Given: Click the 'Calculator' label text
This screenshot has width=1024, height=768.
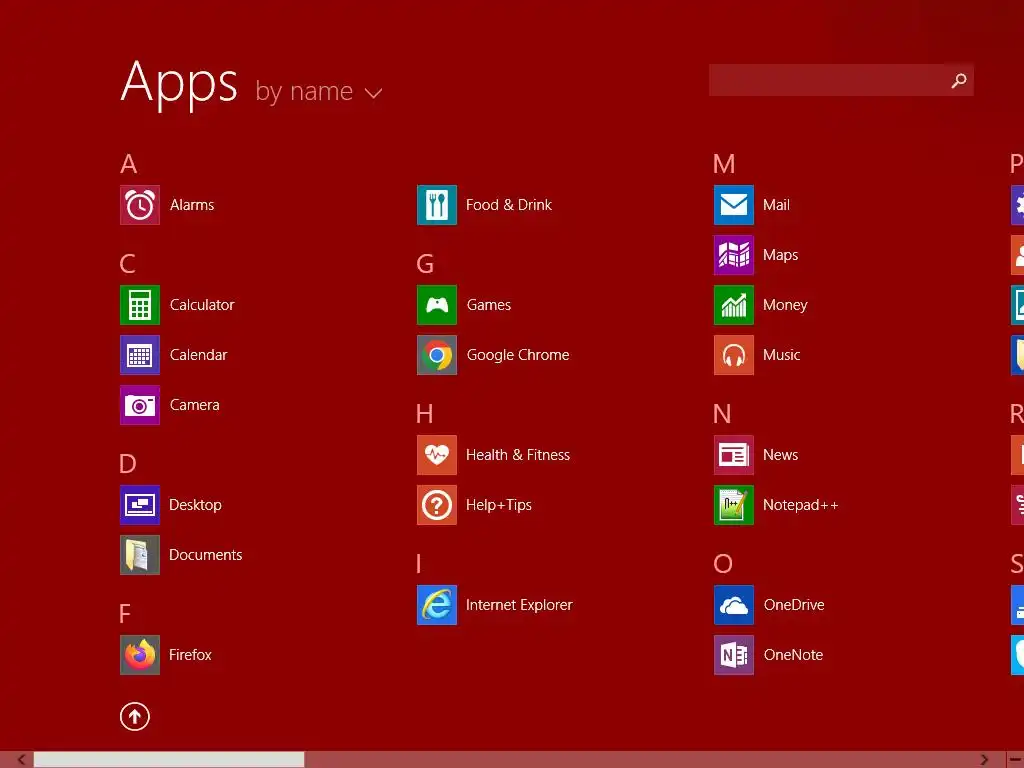Looking at the screenshot, I should (202, 305).
